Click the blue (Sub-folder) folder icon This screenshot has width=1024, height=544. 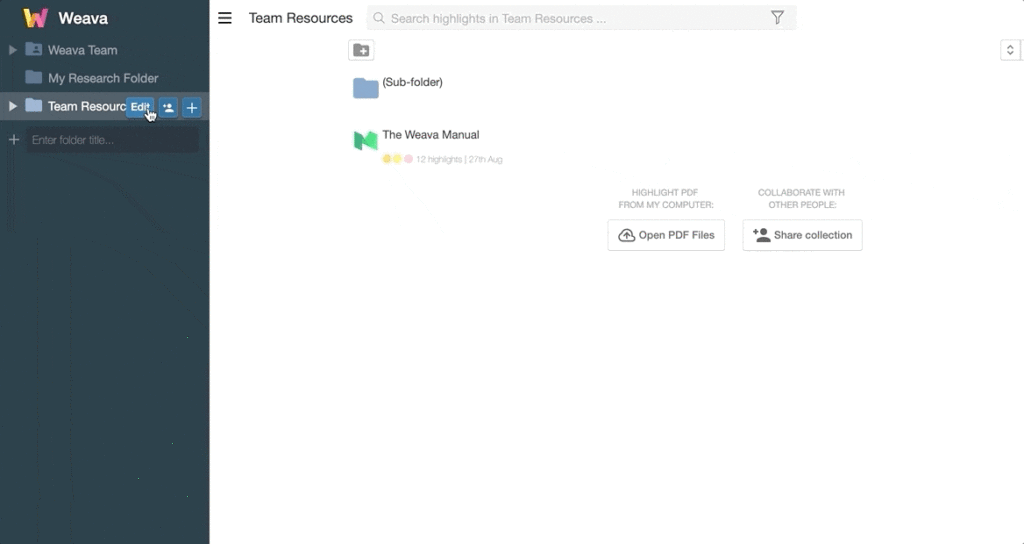pos(365,88)
